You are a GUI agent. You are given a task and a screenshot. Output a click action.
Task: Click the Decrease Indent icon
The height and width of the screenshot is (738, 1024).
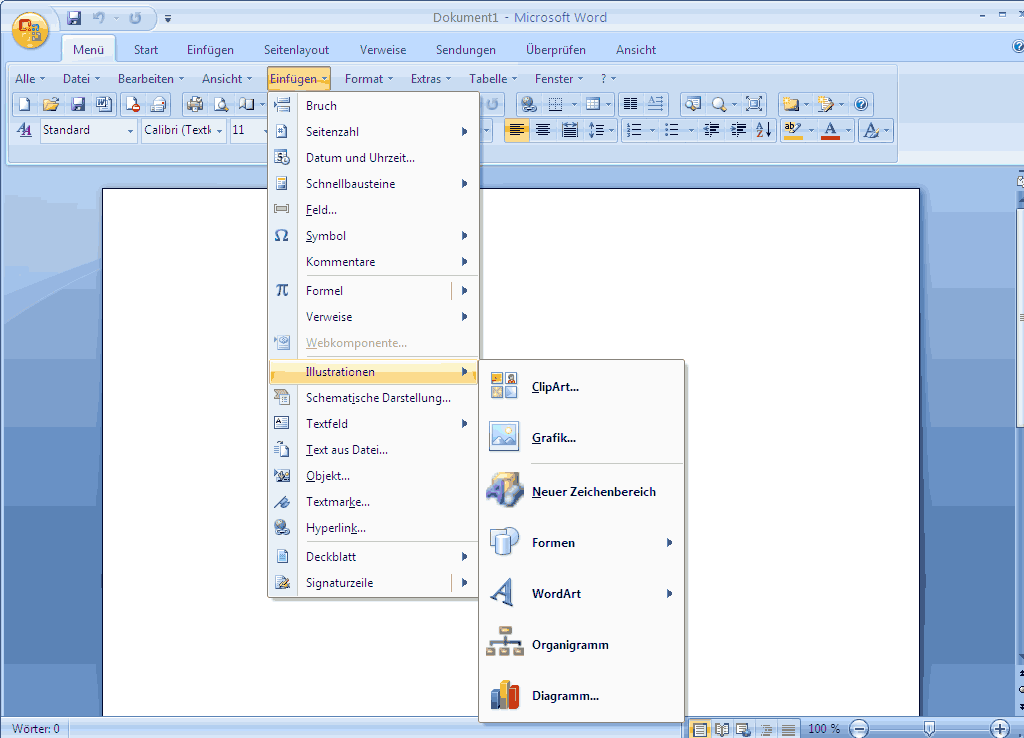[x=711, y=130]
